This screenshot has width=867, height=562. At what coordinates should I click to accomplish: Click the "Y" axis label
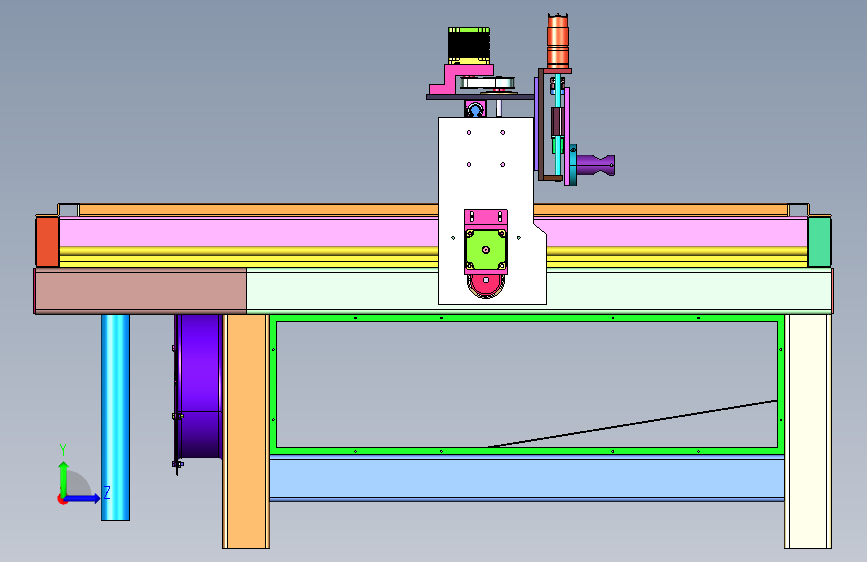pos(63,449)
